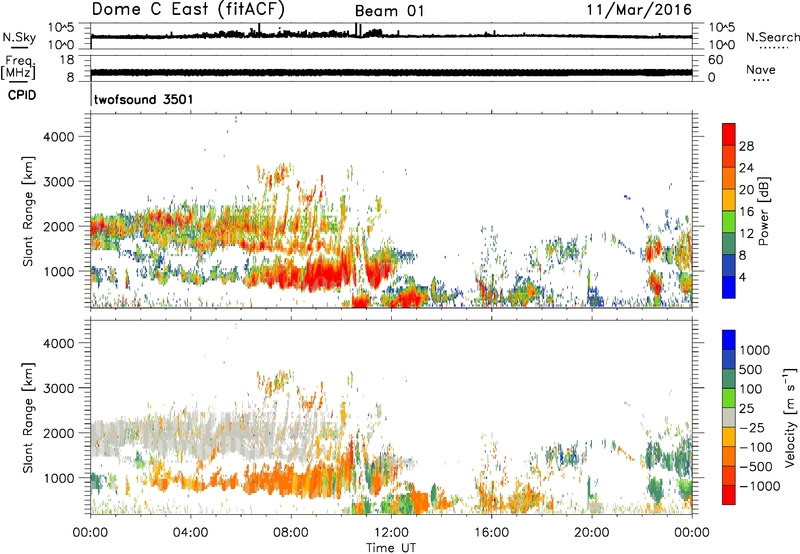Click the "20" power colorbar value

[x=746, y=190]
